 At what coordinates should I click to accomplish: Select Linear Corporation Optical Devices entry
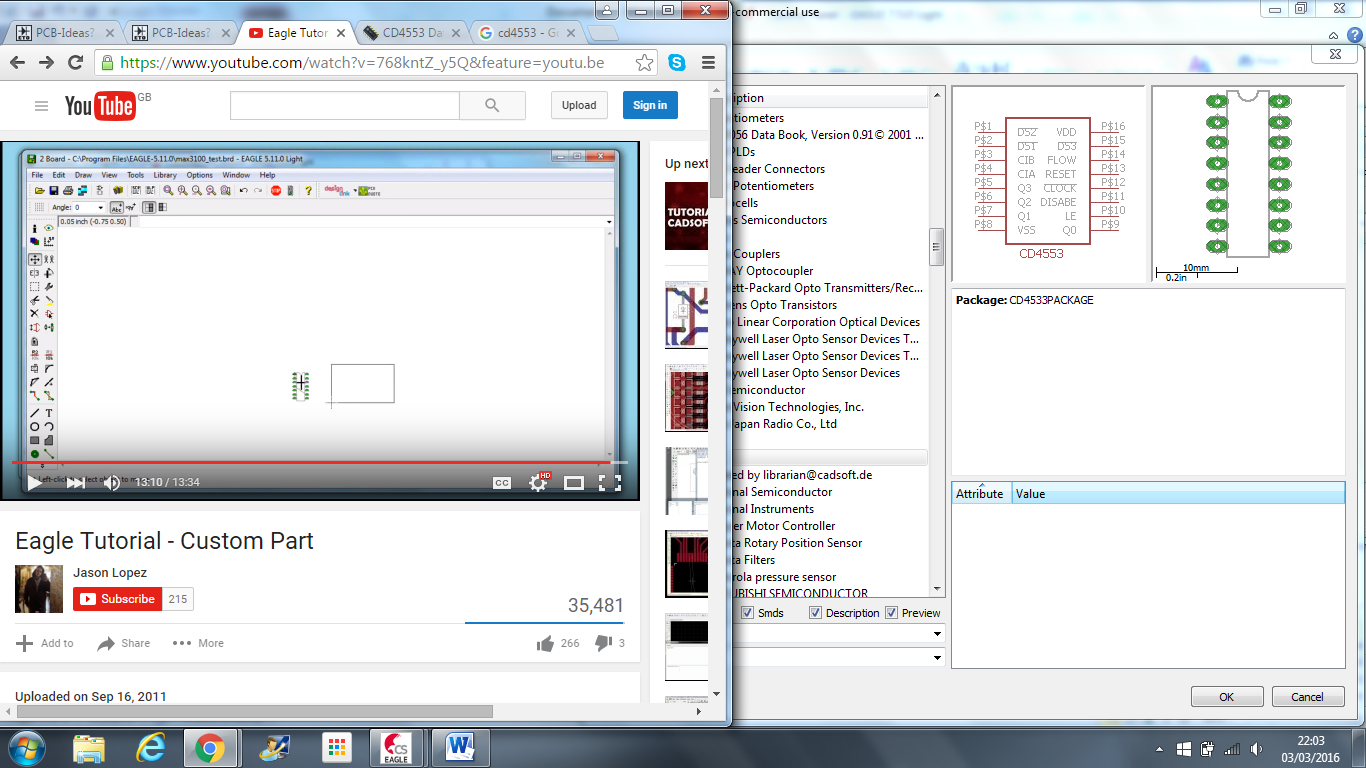coord(828,322)
